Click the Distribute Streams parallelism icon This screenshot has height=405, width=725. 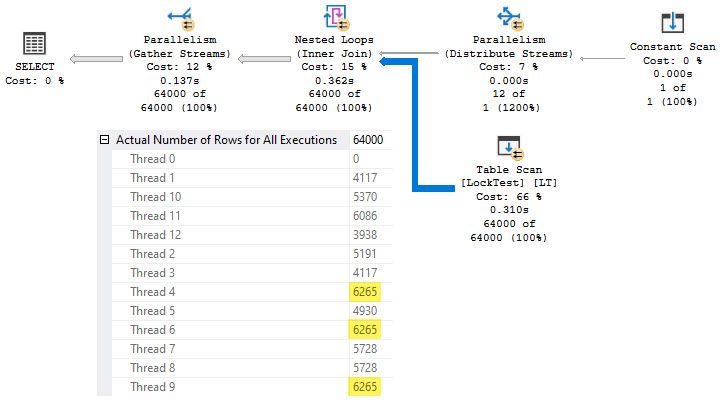[510, 18]
